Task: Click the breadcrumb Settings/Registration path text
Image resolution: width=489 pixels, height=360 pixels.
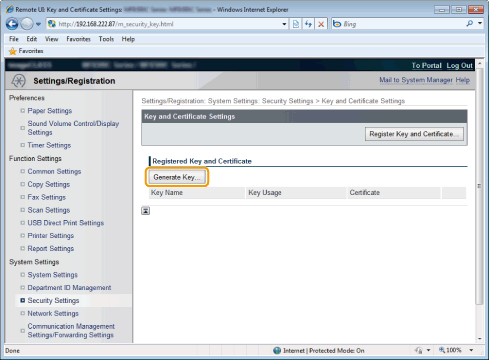Action: pos(273,101)
